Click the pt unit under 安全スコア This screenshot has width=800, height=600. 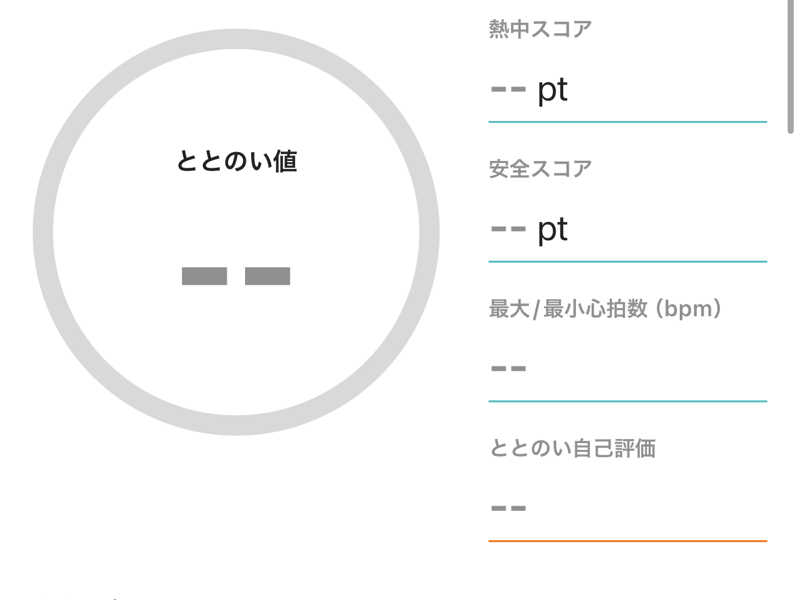tap(553, 229)
